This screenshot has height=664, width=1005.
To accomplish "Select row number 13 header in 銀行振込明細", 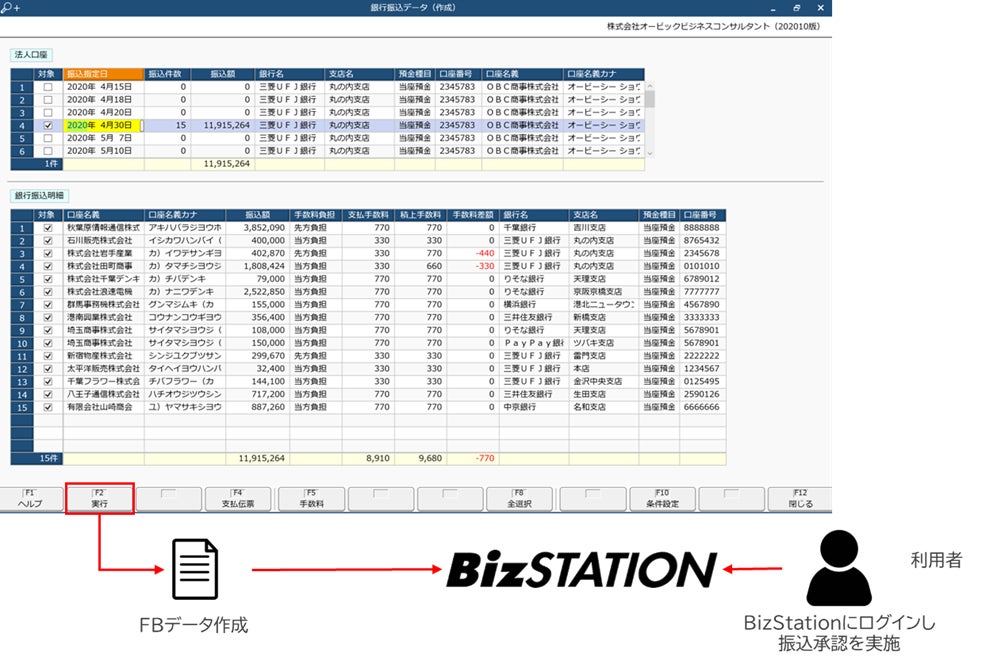I will (22, 381).
